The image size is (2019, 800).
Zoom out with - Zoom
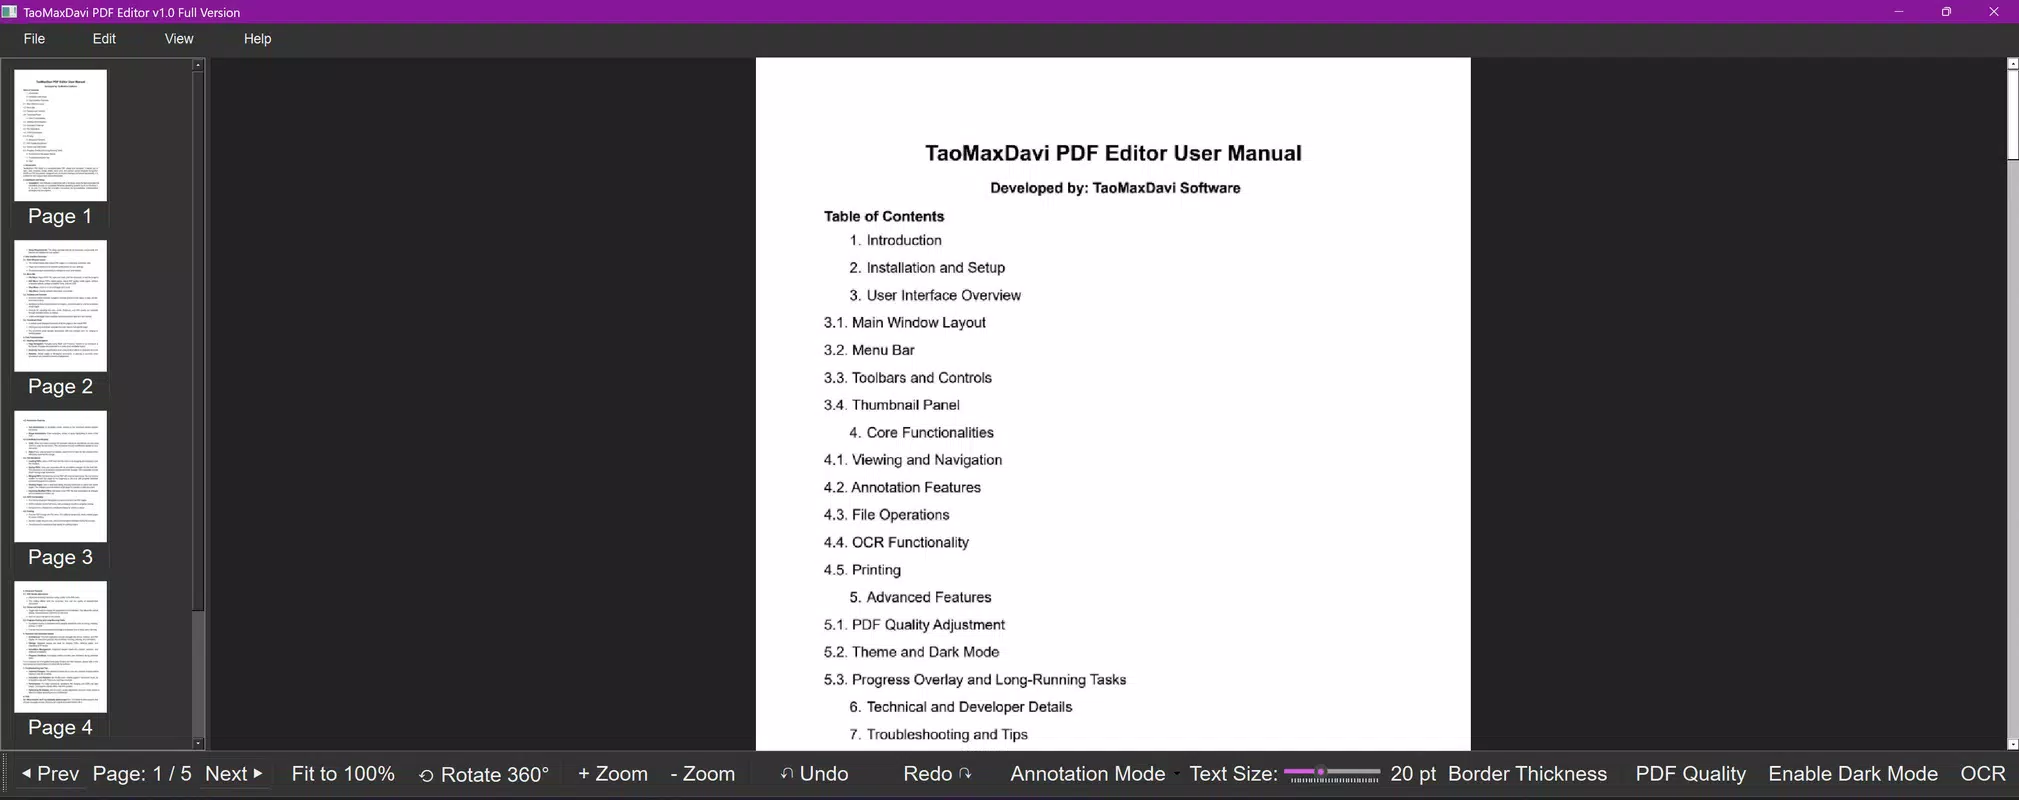(703, 774)
